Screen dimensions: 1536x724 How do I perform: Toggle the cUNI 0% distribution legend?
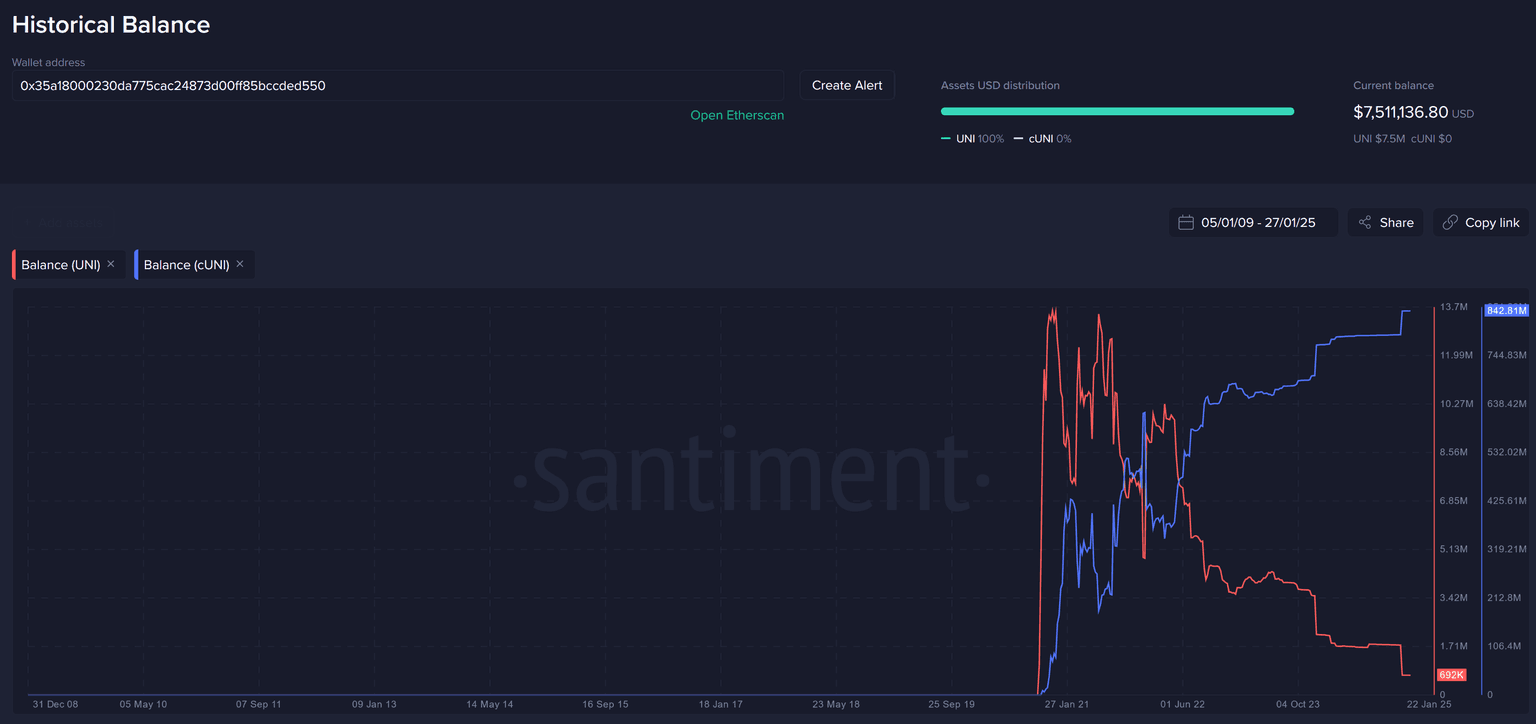coord(1043,139)
